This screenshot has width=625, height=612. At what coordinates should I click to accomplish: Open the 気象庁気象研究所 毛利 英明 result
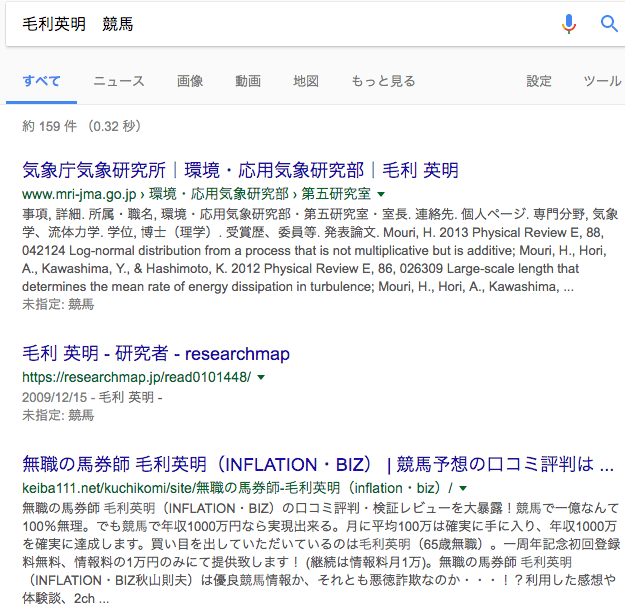pos(240,171)
